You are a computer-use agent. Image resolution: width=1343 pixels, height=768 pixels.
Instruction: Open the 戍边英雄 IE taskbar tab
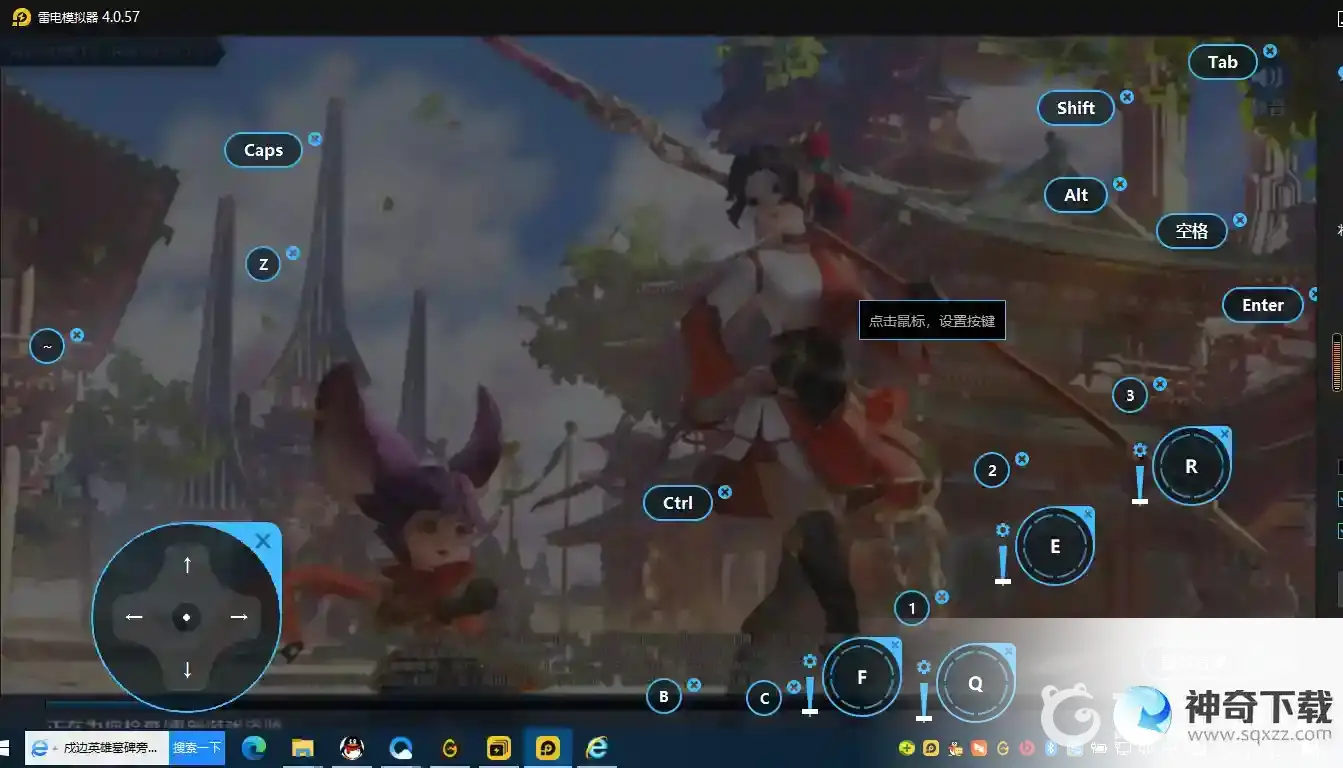coord(97,748)
